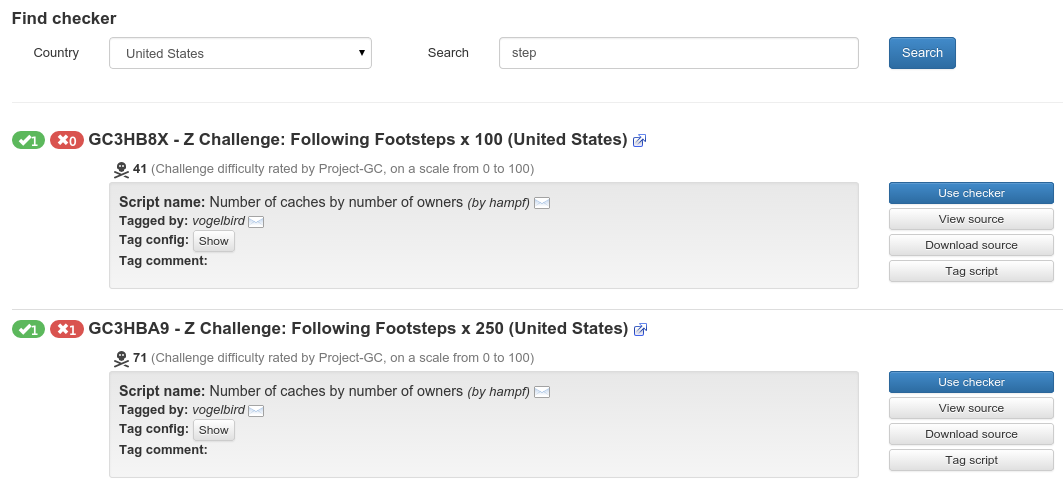Click green checkmark badge for GC3HBA9
This screenshot has height=485, width=1063.
click(x=28, y=329)
